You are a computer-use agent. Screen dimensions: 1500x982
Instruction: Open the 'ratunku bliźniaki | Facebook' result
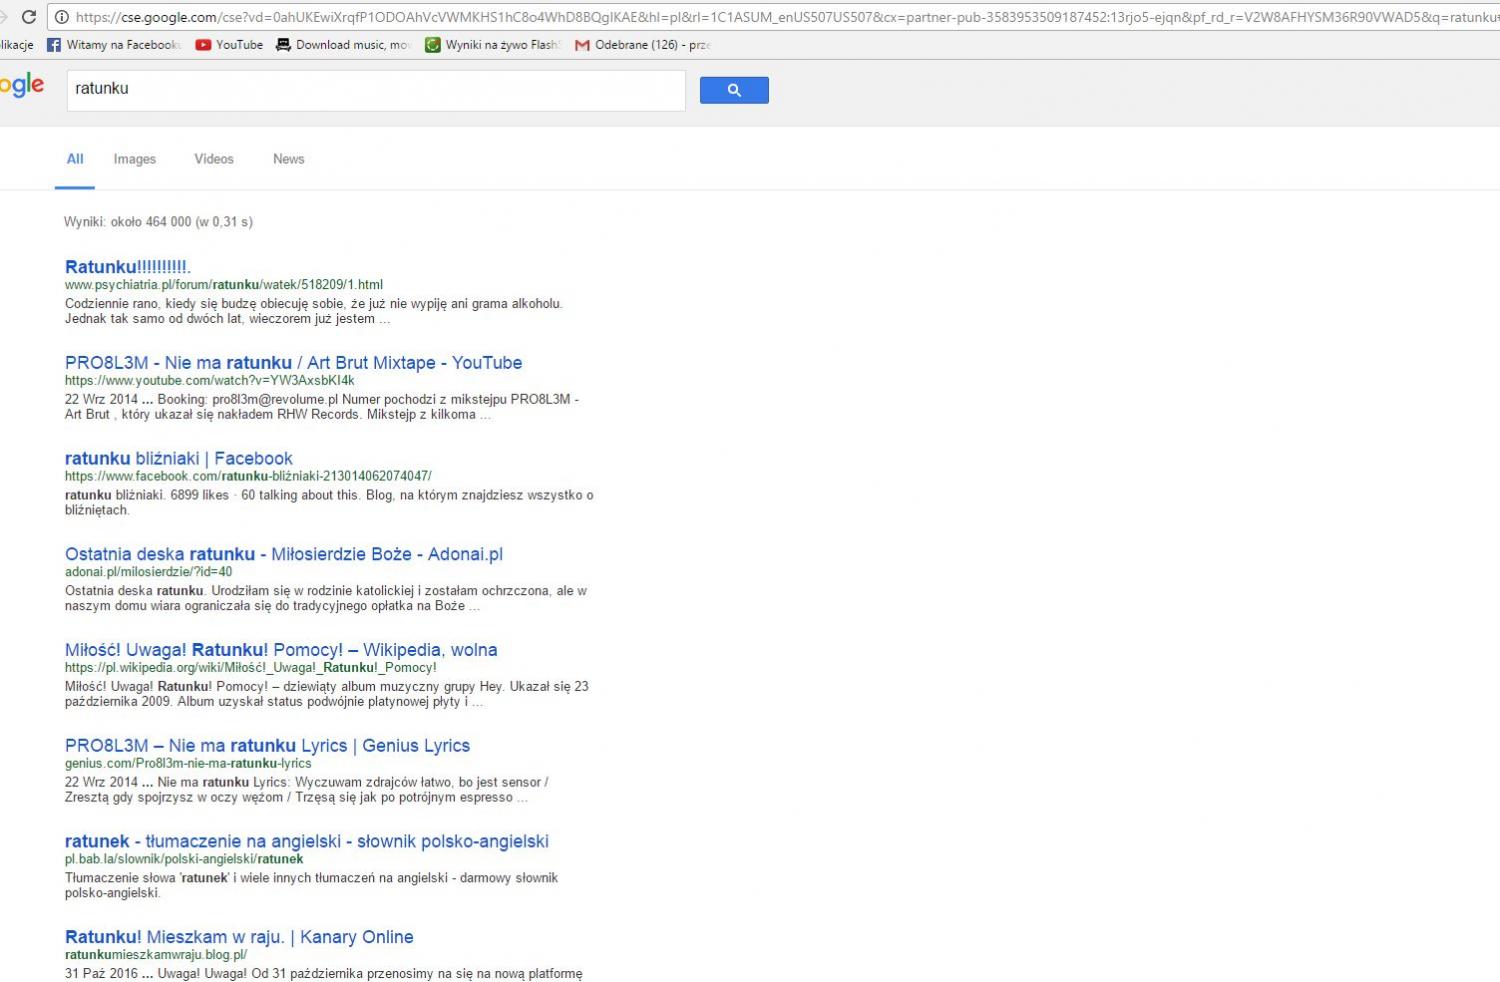coord(178,459)
